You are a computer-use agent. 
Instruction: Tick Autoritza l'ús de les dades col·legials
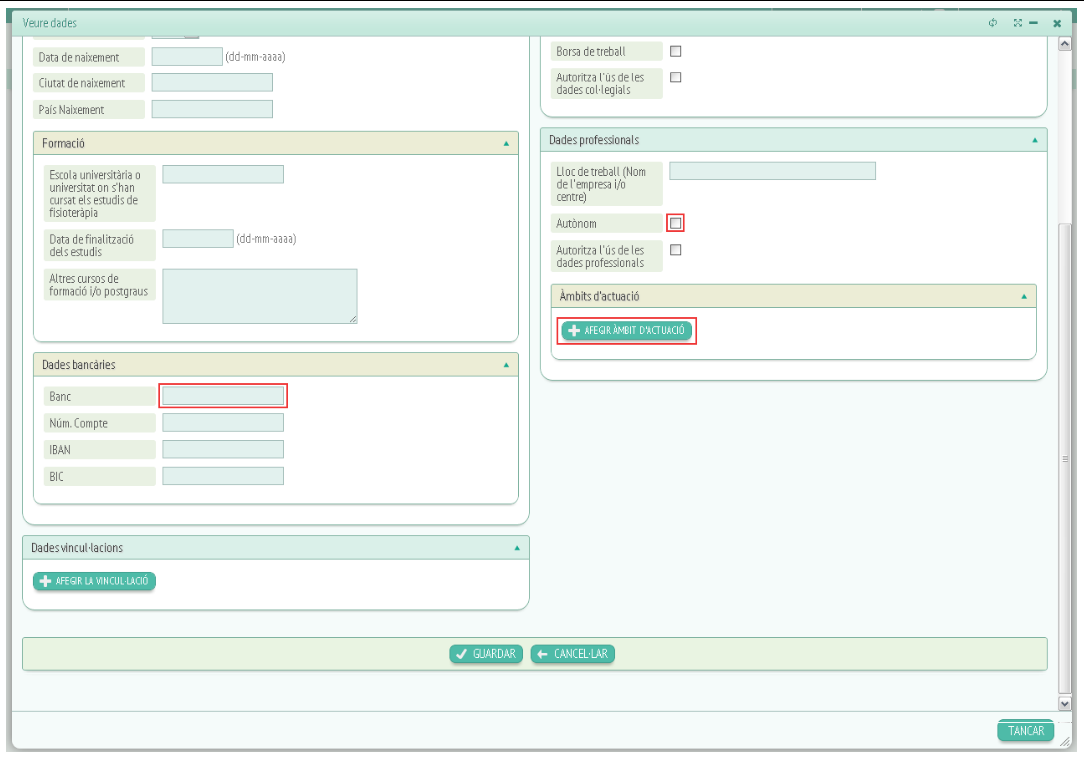(675, 77)
